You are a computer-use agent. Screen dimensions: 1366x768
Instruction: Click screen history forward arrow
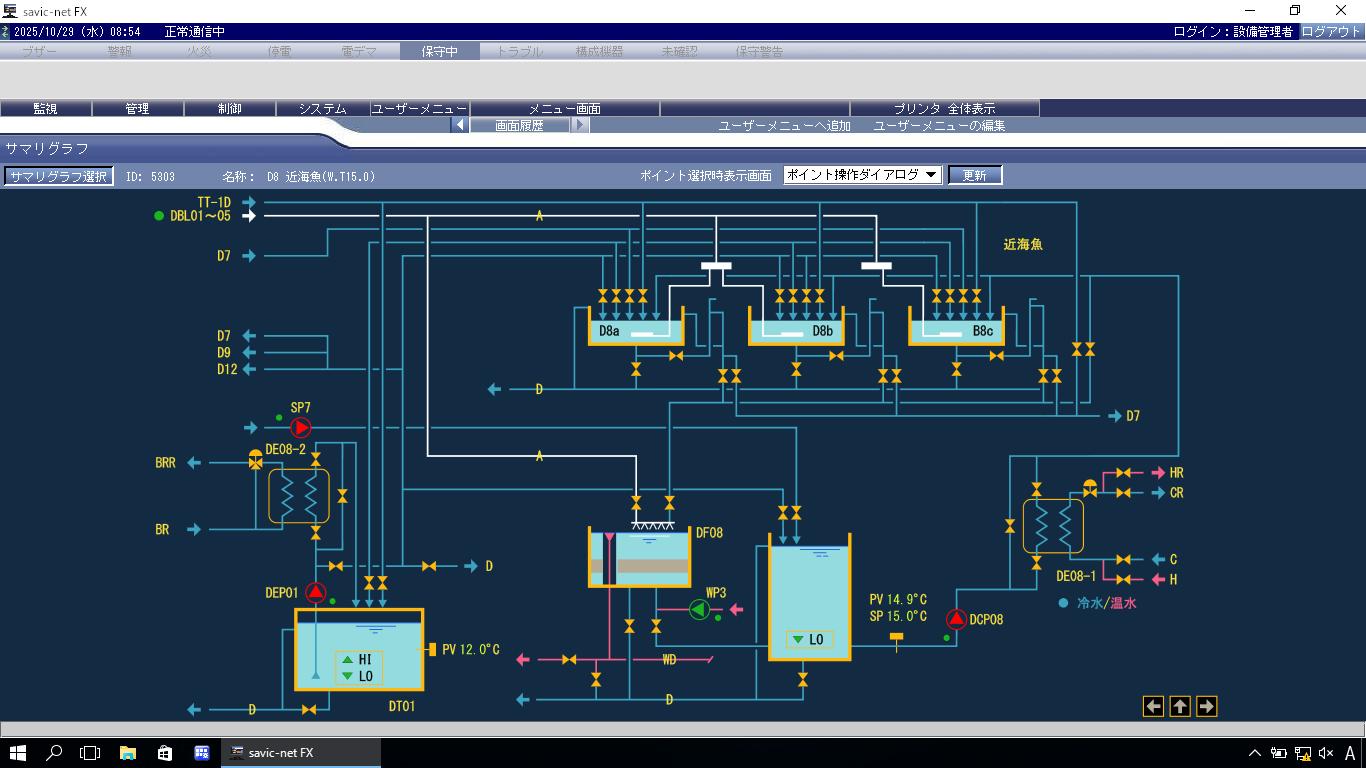pos(580,125)
